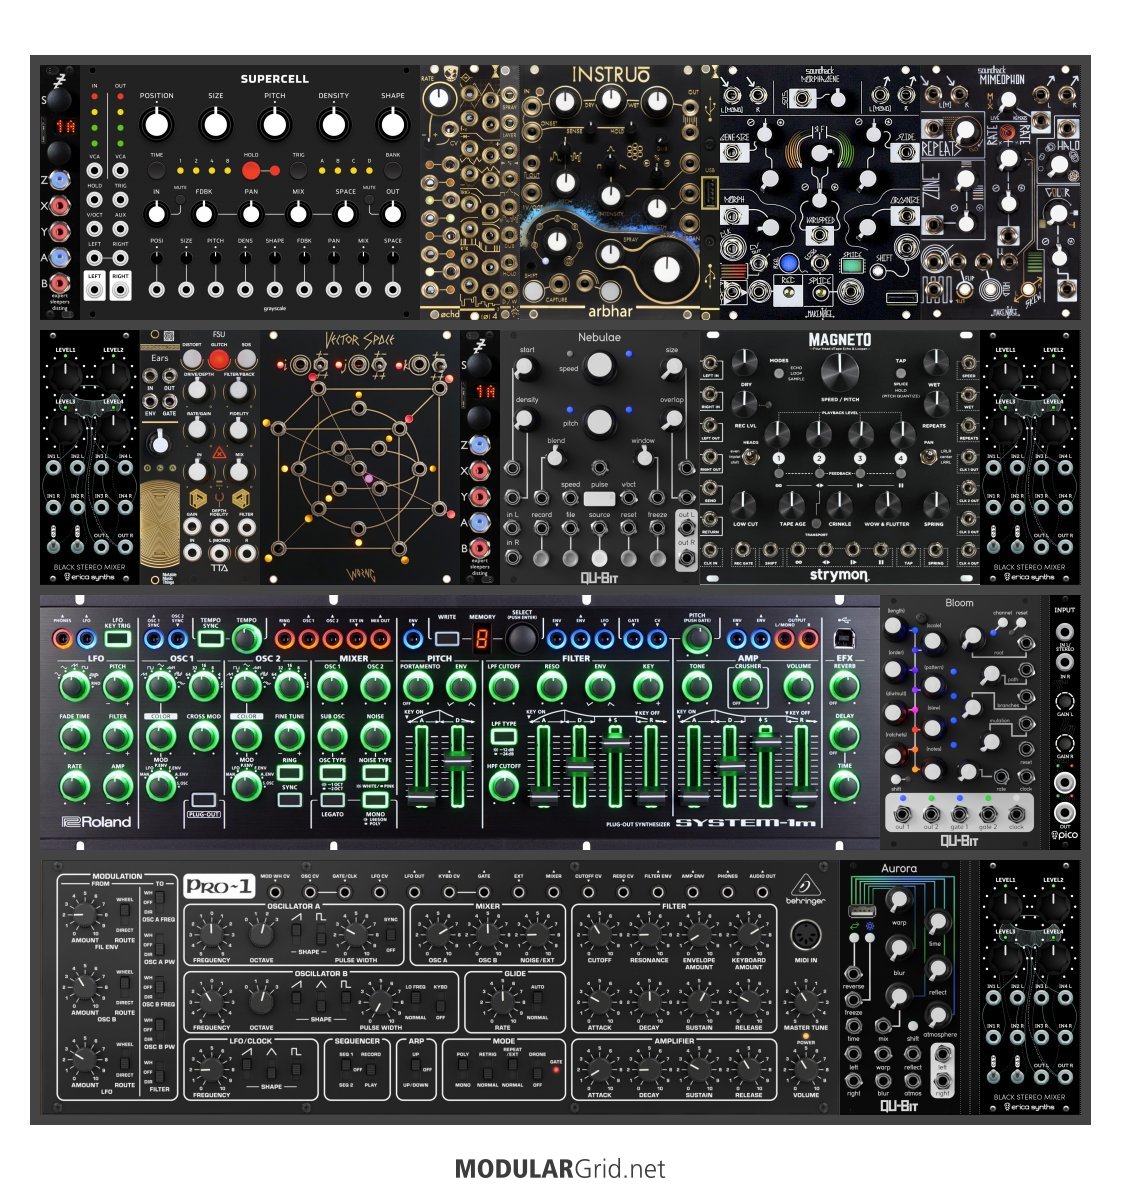1121x1190 pixels.
Task: Push the System-1m LPF TYPE button
Action: (503, 735)
